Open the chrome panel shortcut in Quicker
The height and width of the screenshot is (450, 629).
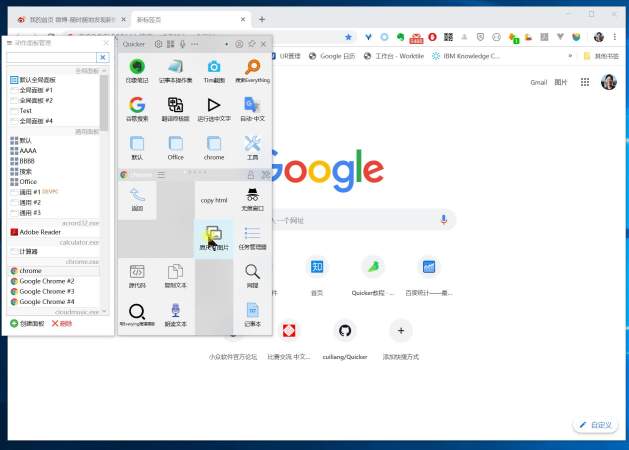pos(214,148)
